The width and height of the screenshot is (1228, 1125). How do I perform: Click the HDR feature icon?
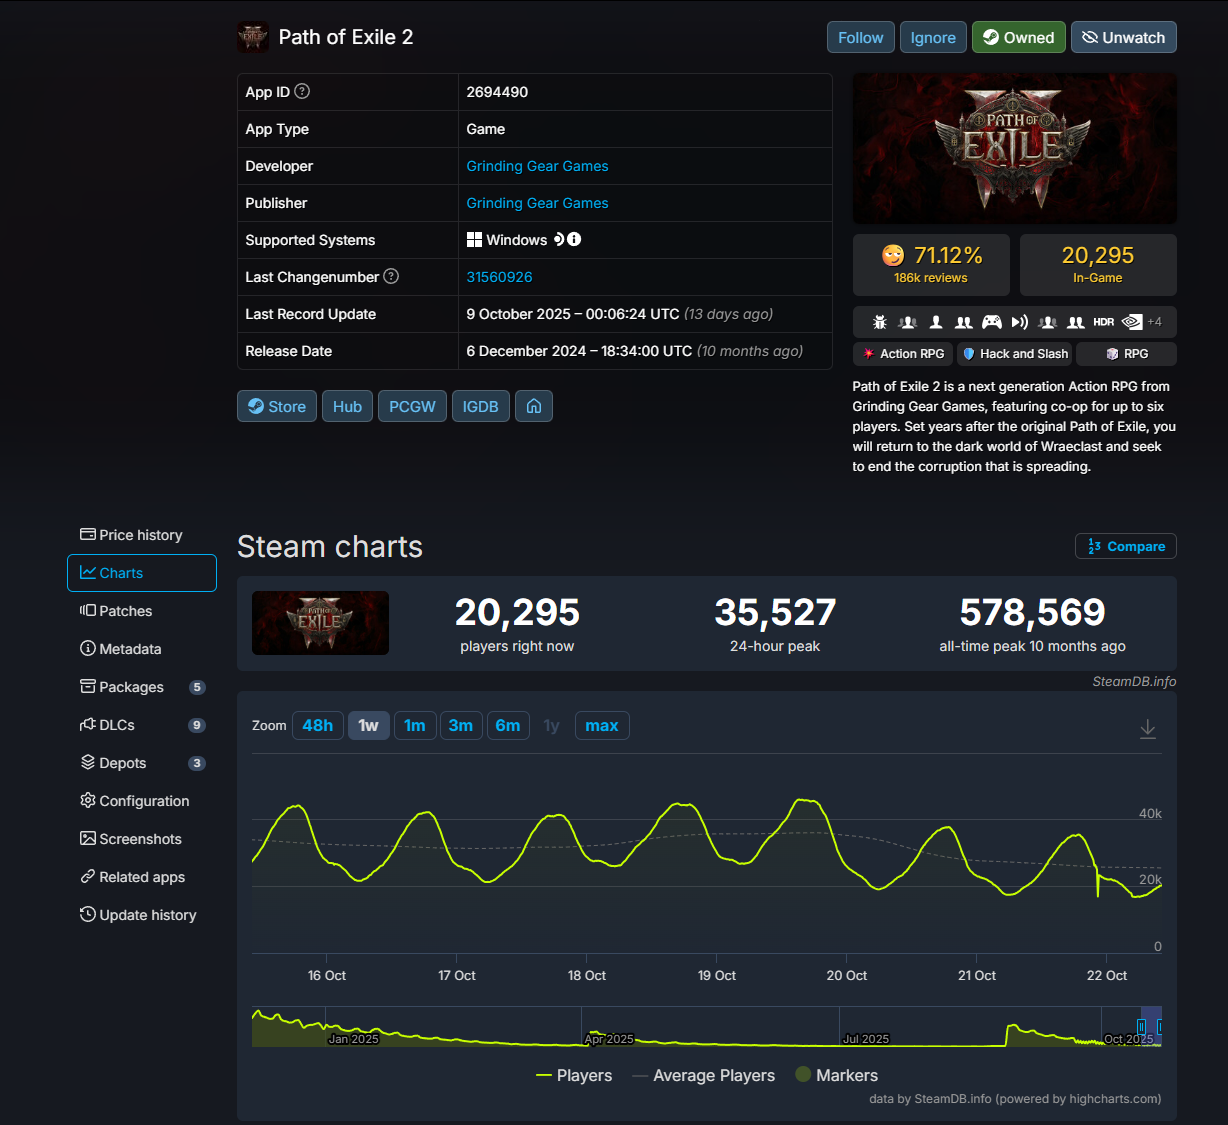(x=1104, y=322)
